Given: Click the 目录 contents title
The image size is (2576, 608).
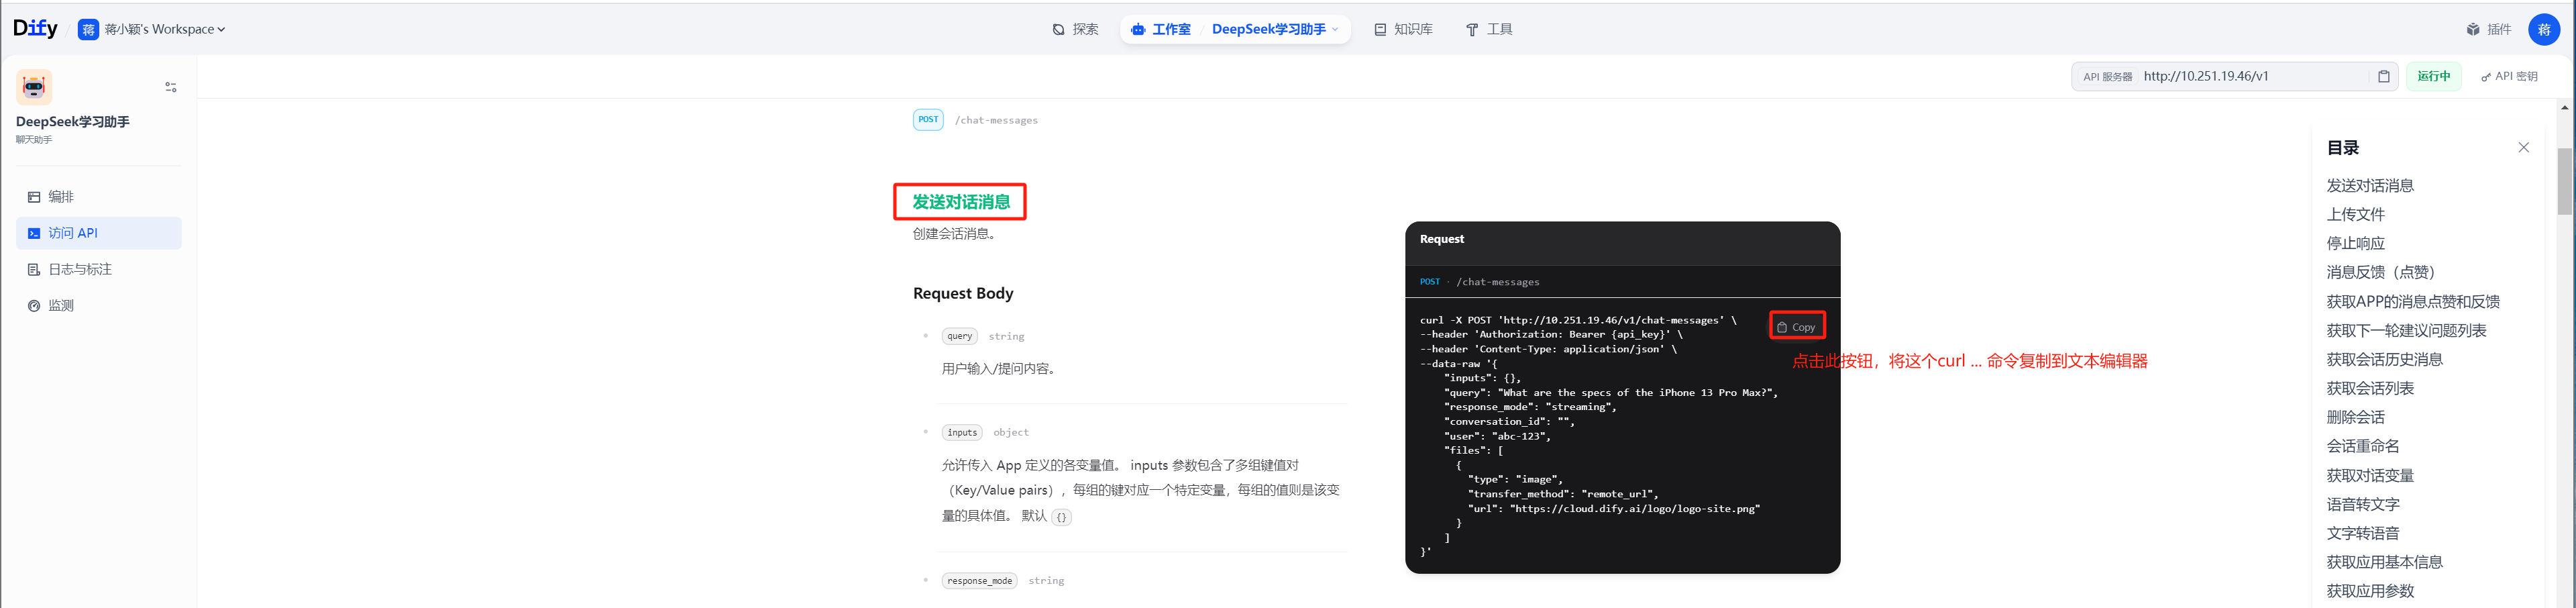Looking at the screenshot, I should click(2342, 148).
